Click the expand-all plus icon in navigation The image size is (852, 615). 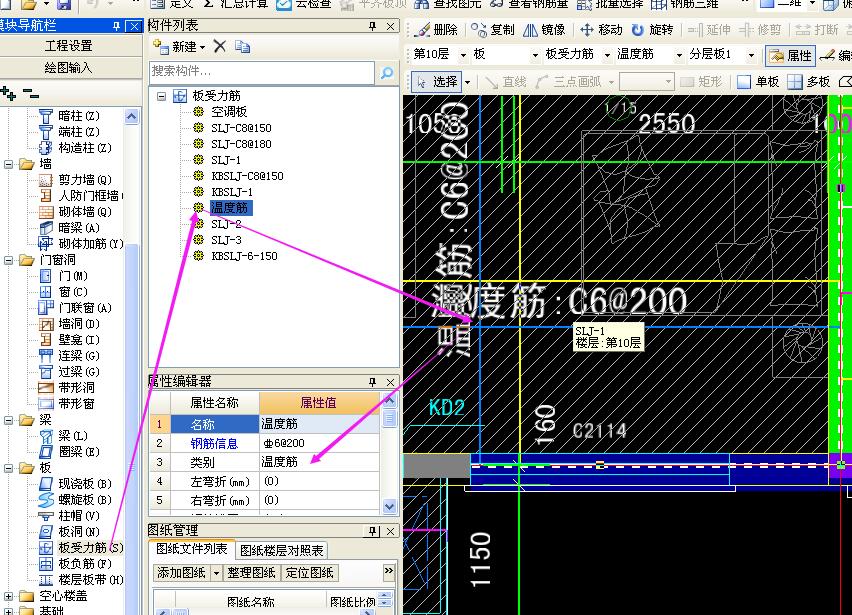click(x=8, y=93)
